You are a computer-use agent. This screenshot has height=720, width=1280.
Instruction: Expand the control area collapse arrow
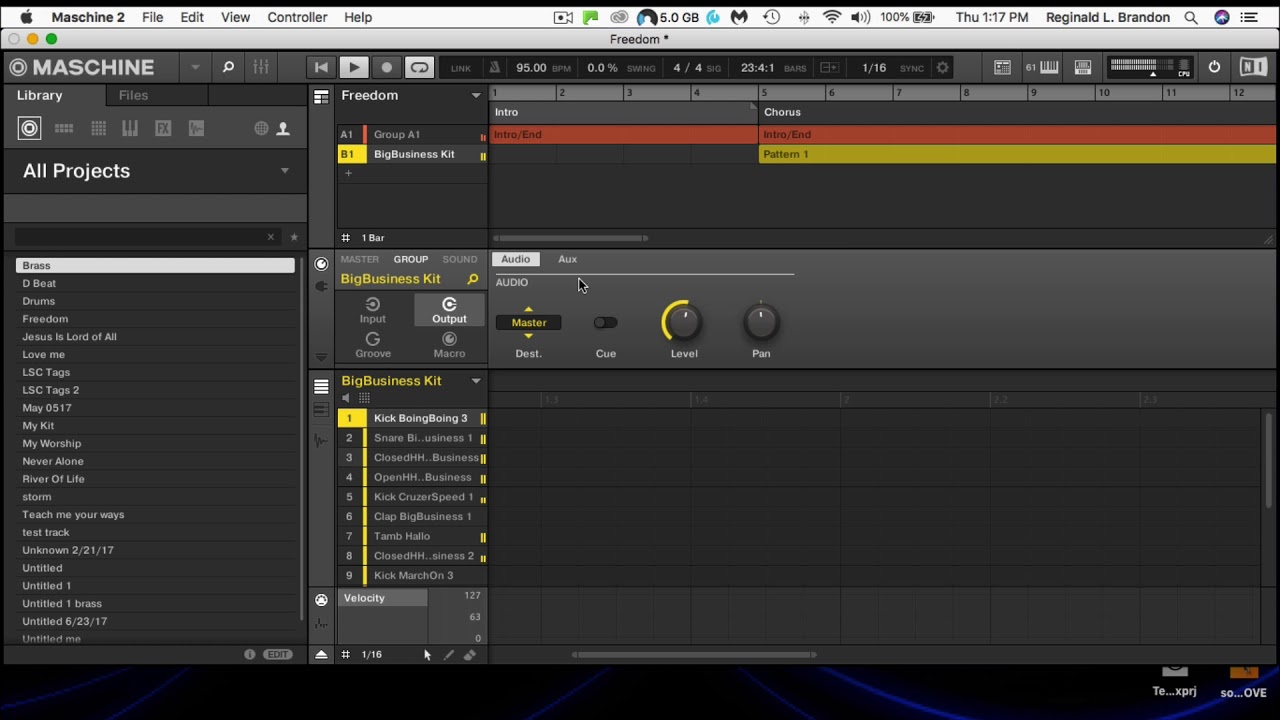tap(321, 357)
